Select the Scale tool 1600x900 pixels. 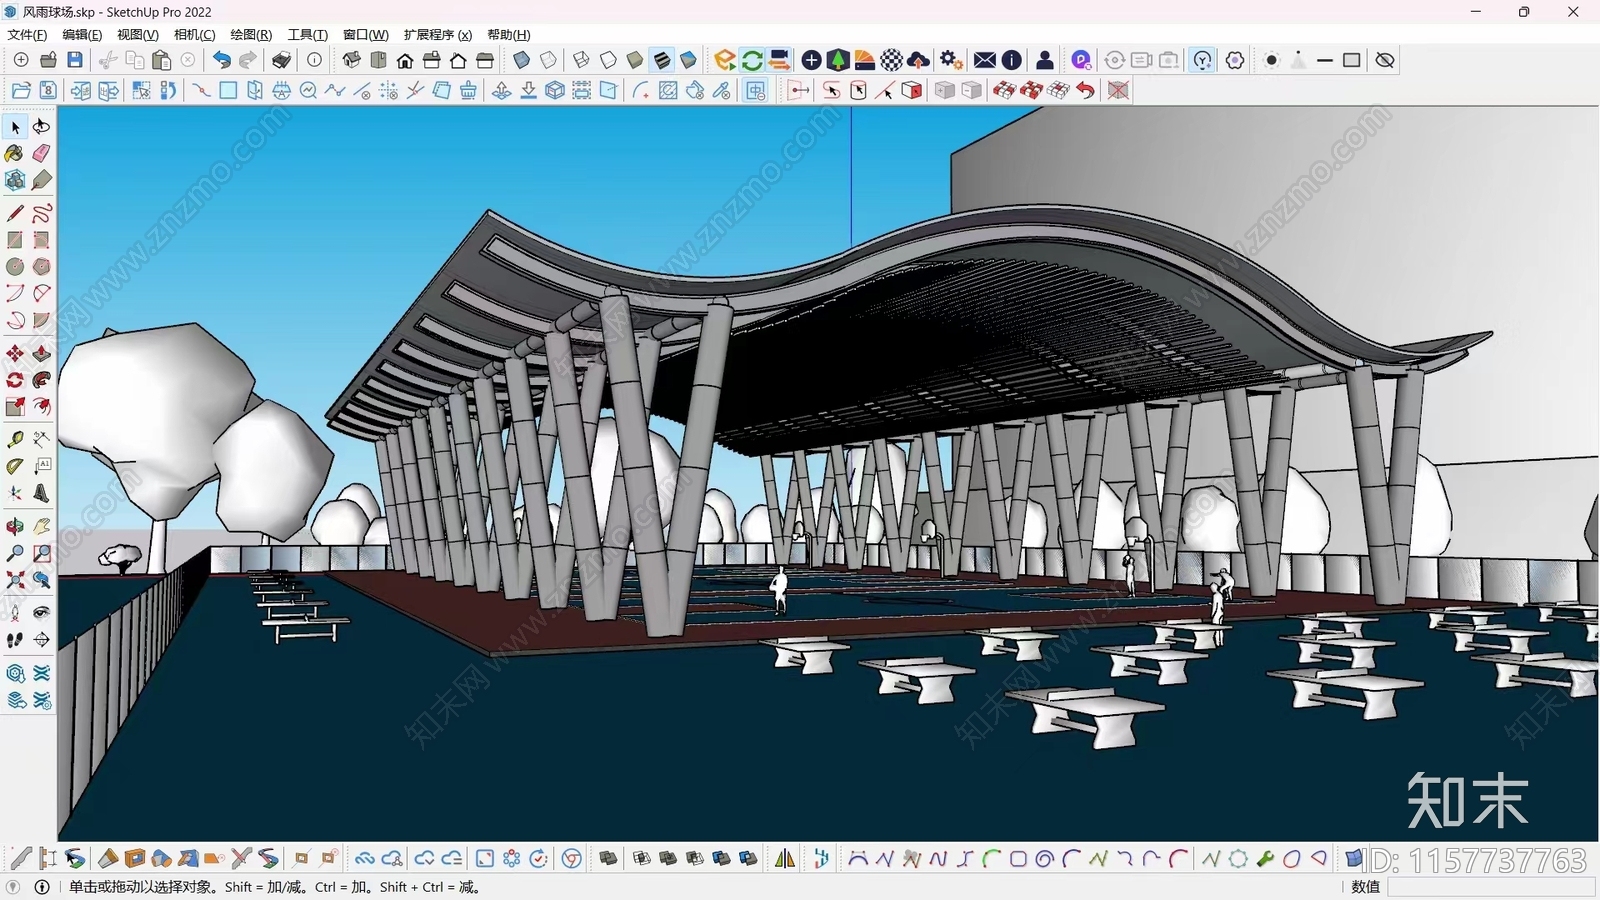pos(15,407)
